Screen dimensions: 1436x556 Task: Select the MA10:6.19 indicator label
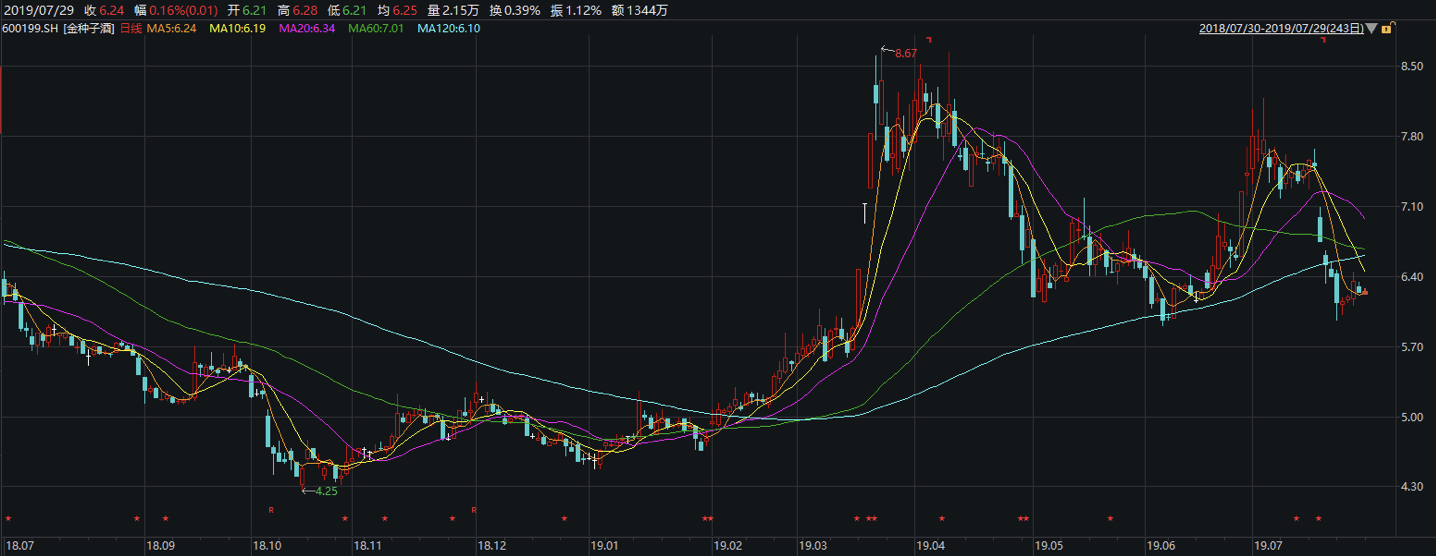(237, 29)
